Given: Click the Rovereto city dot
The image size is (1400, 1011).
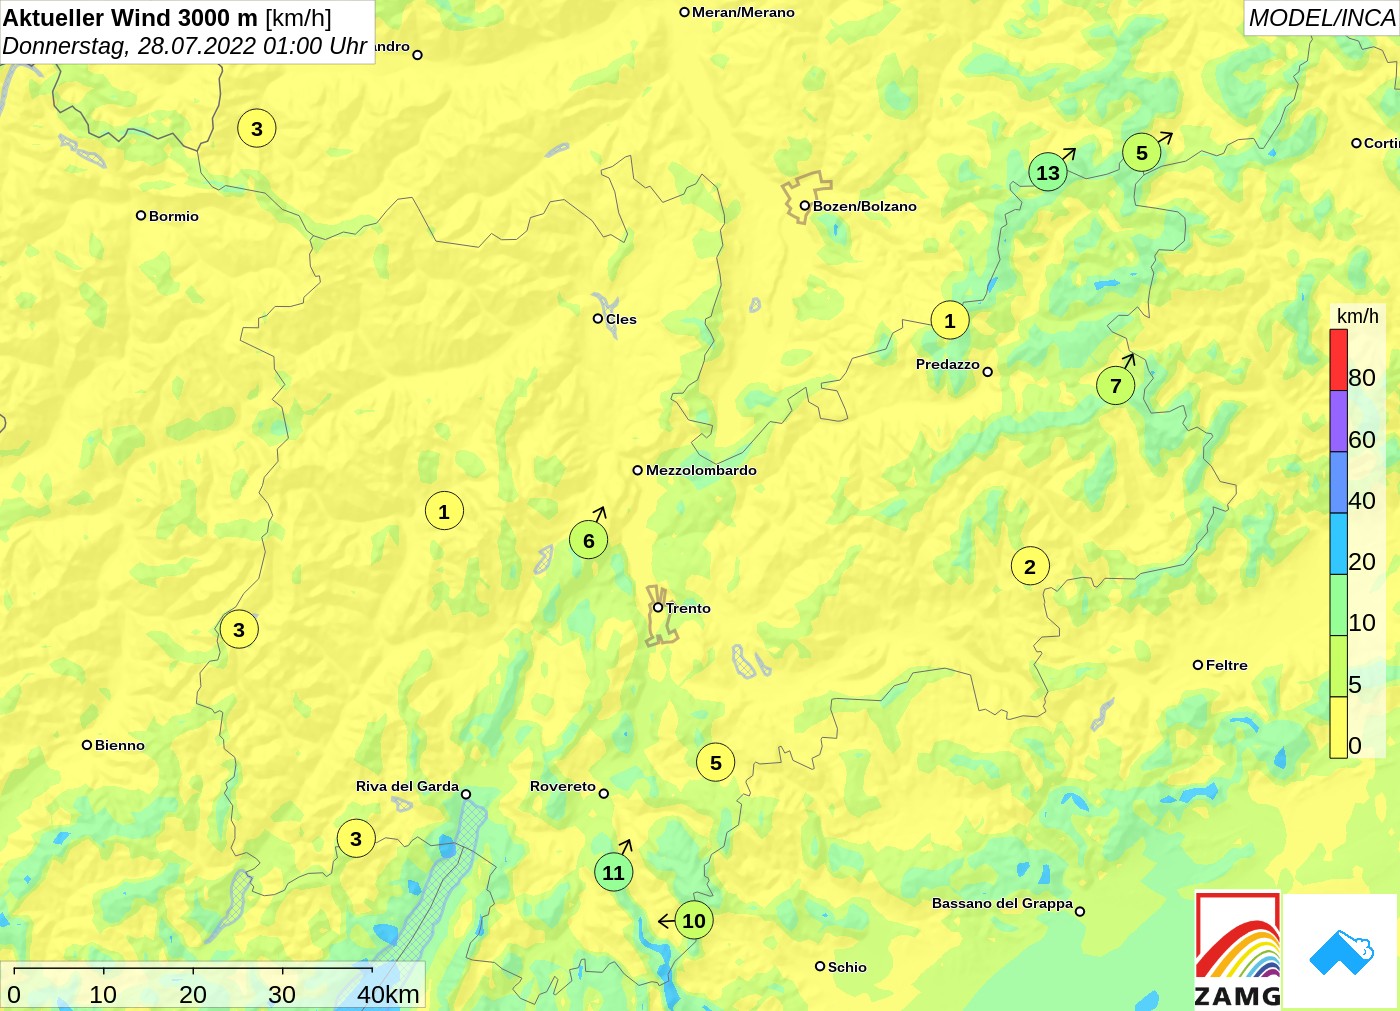Looking at the screenshot, I should 603,793.
